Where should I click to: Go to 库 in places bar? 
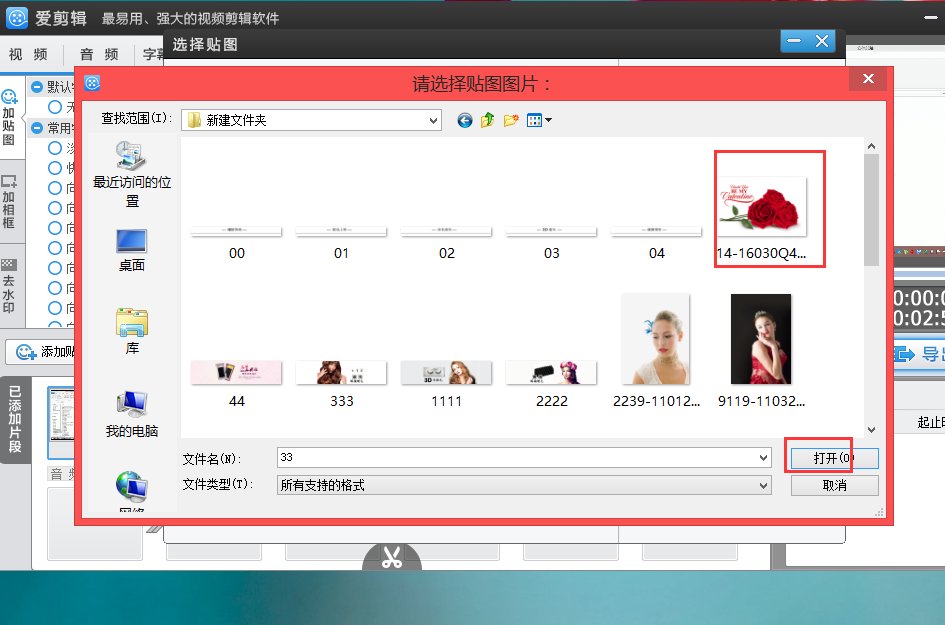tap(131, 332)
